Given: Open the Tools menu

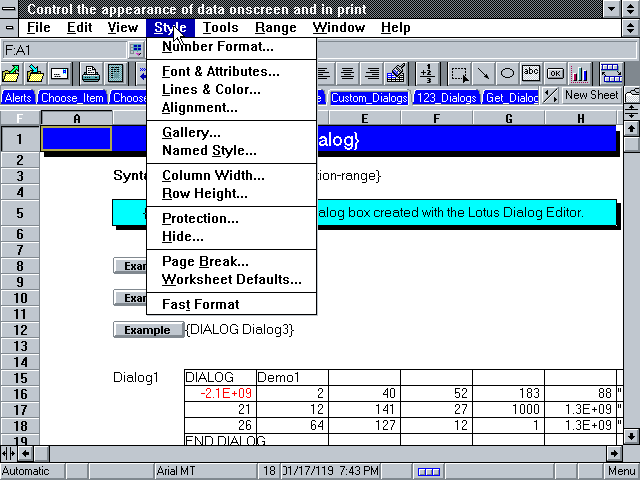Looking at the screenshot, I should pyautogui.click(x=221, y=28).
